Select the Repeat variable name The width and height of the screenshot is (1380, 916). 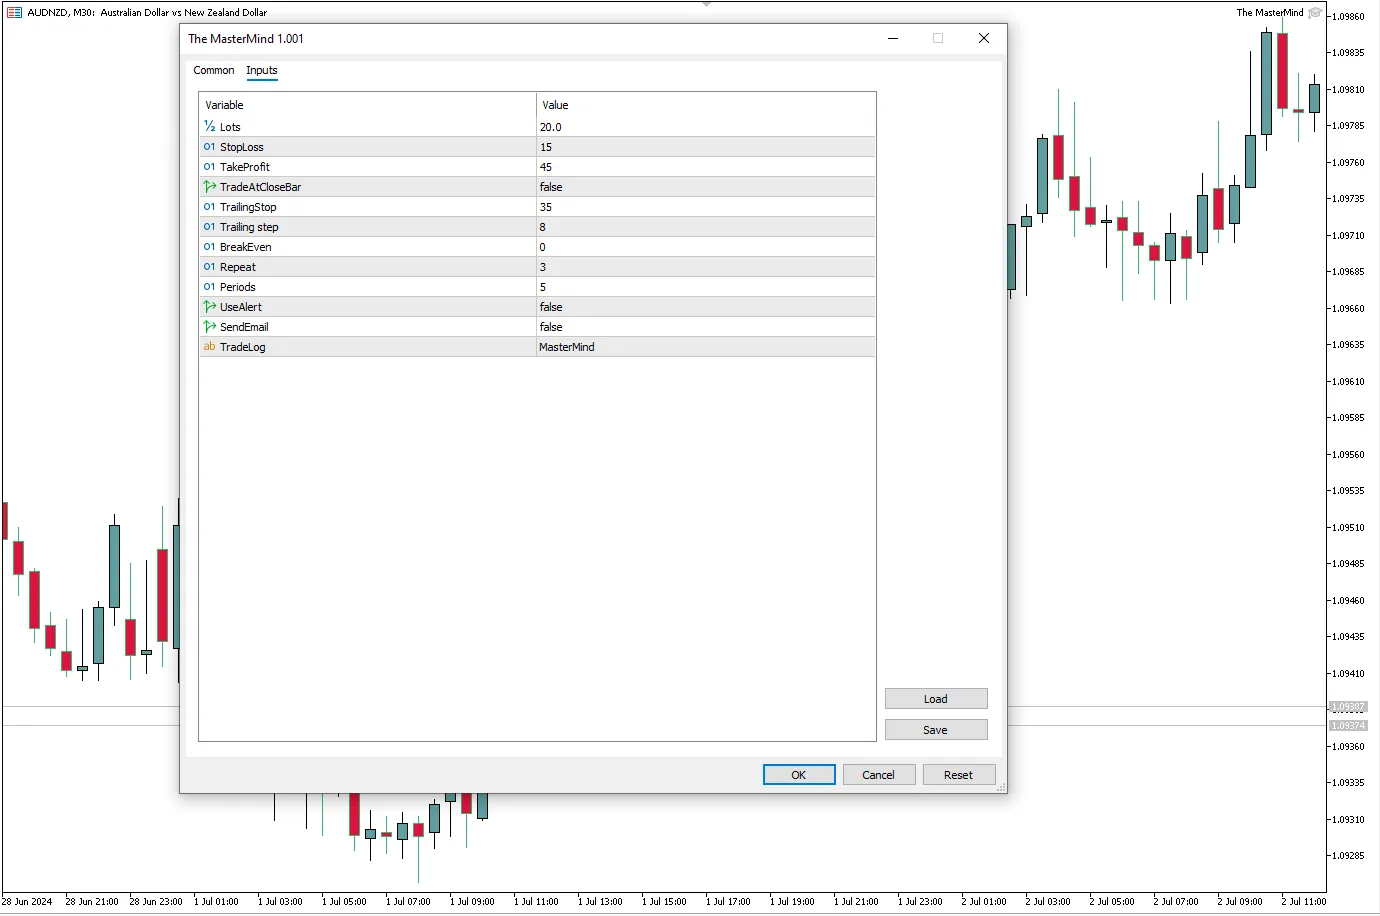coord(238,267)
